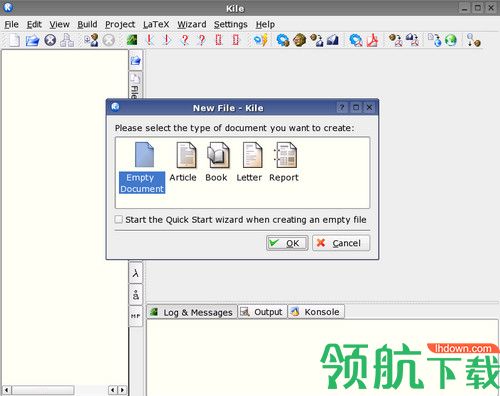This screenshot has height=396, width=500.
Task: Open the special characters å sidebar icon
Action: point(136,295)
